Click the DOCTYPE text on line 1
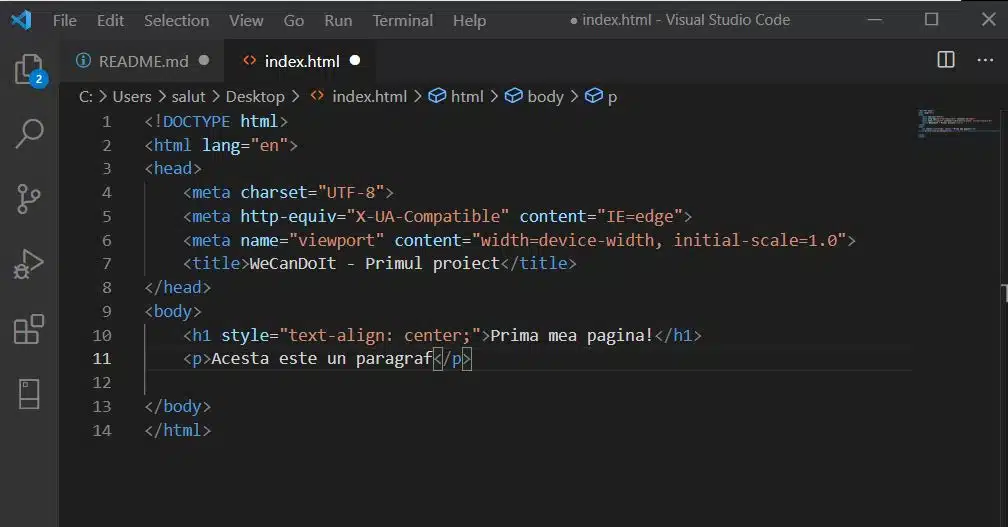Image resolution: width=1008 pixels, height=527 pixels. point(196,121)
